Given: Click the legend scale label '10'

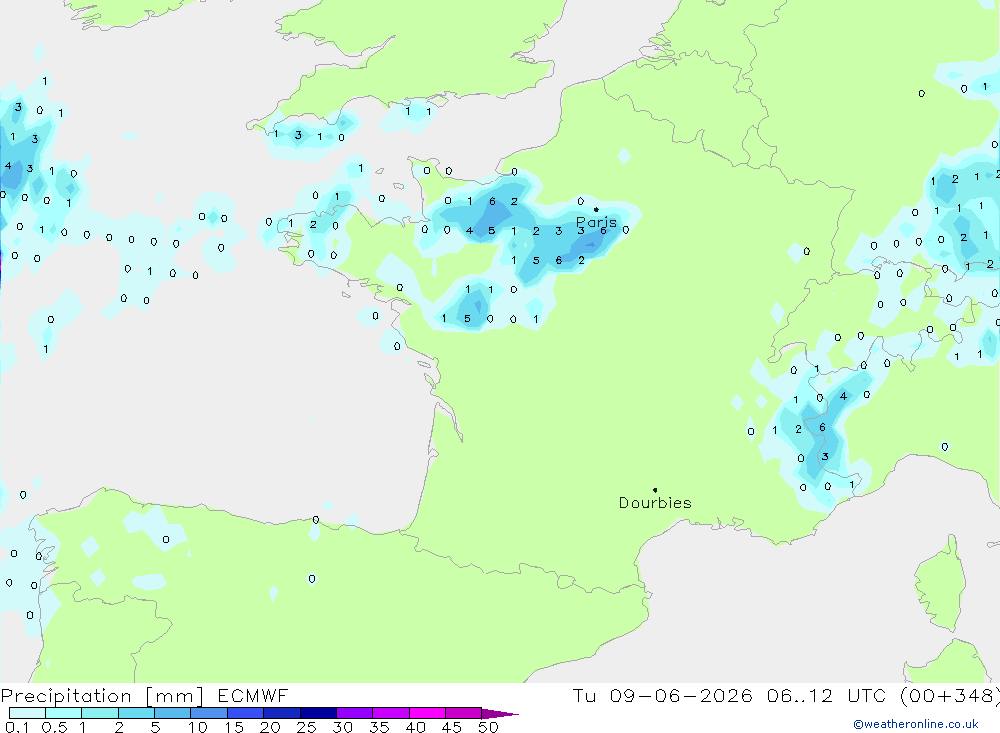Looking at the screenshot, I should (x=198, y=727).
